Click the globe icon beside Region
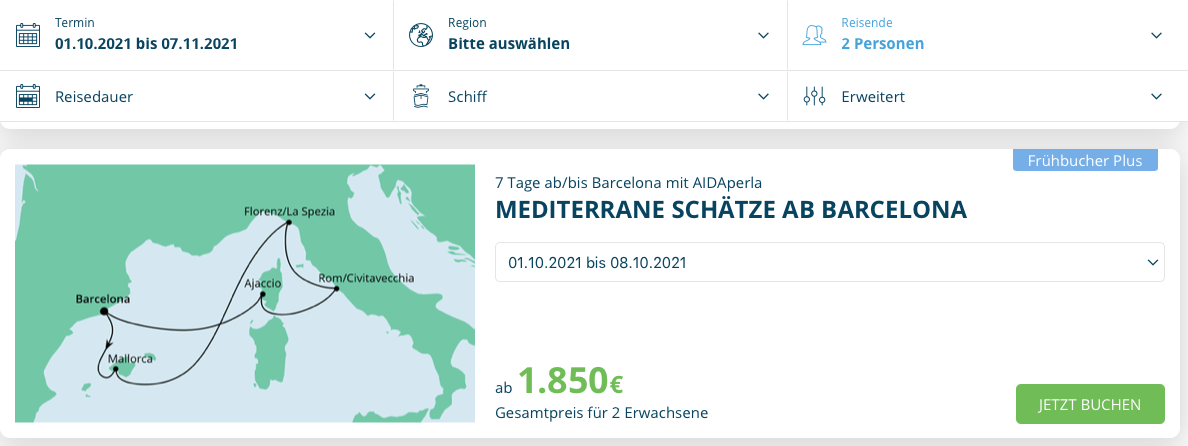The image size is (1188, 446). coord(421,35)
